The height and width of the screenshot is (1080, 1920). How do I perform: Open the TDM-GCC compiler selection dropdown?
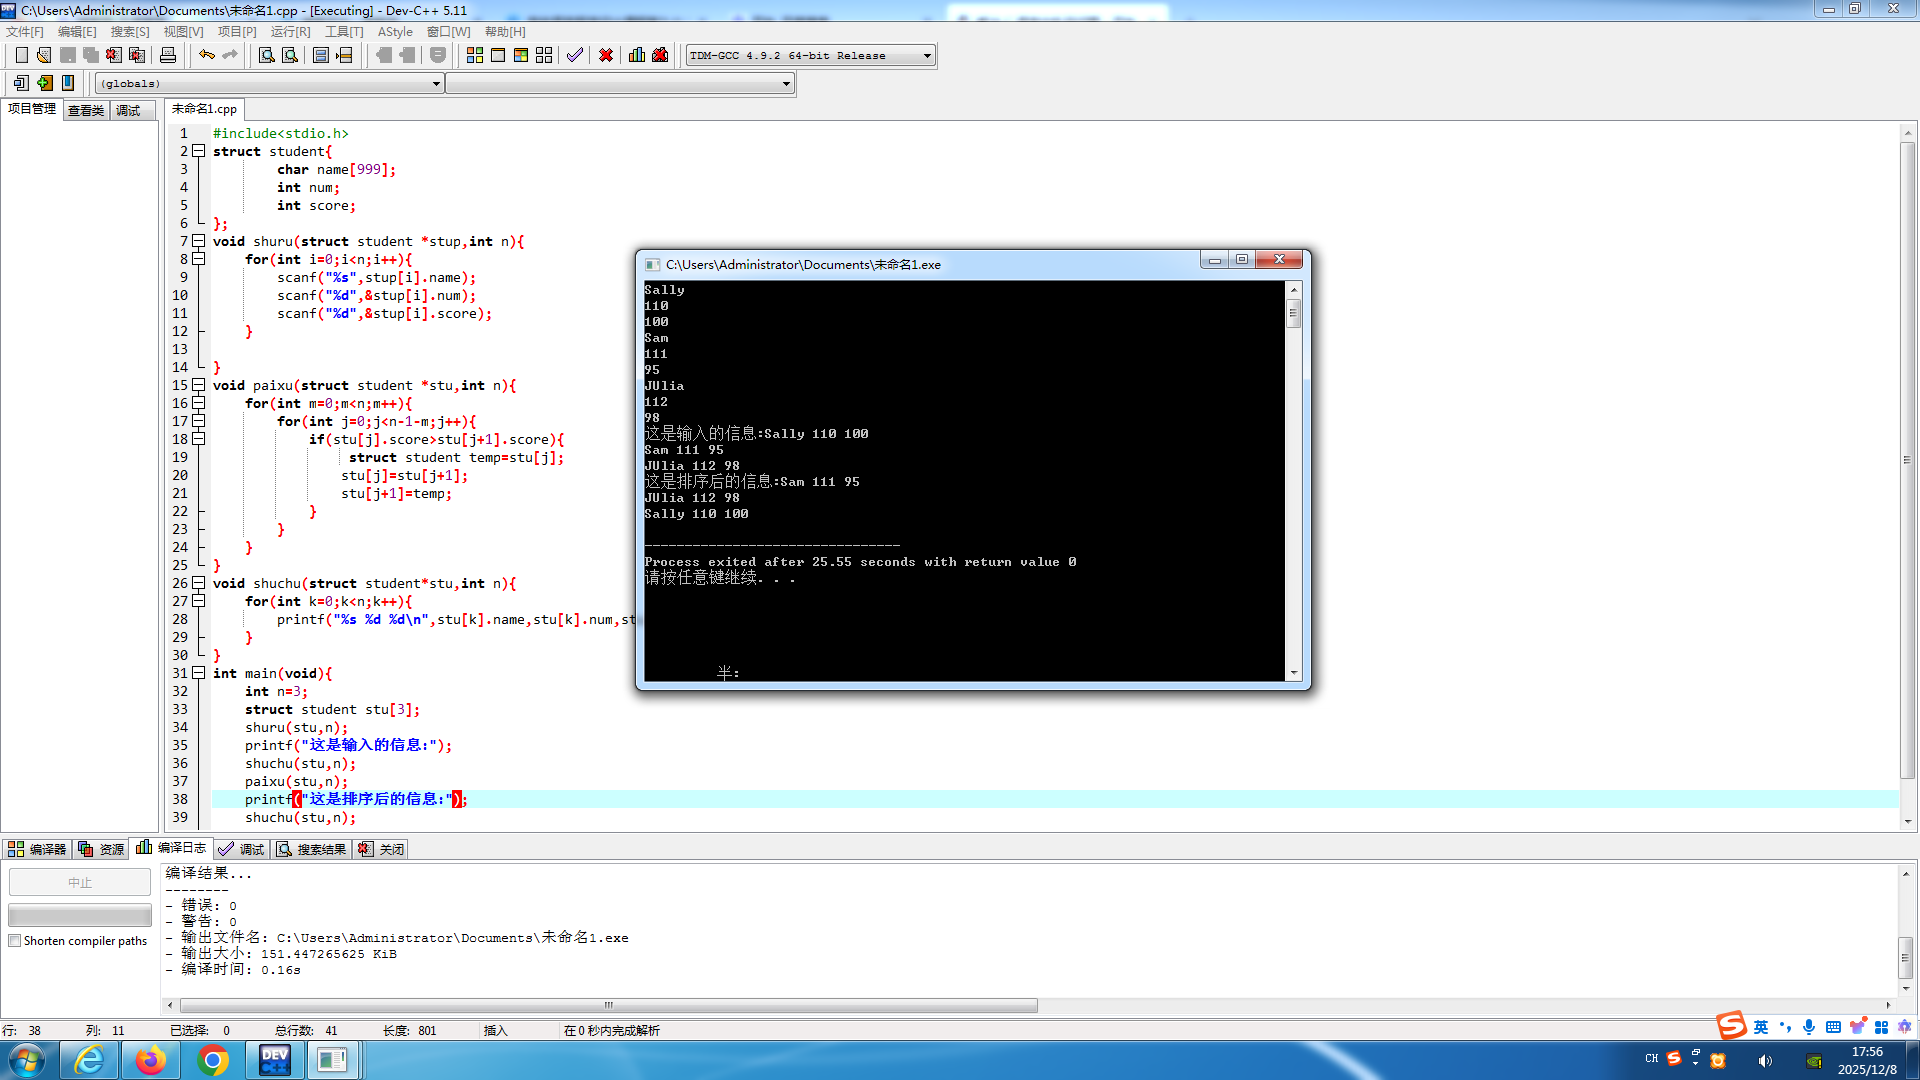point(927,56)
